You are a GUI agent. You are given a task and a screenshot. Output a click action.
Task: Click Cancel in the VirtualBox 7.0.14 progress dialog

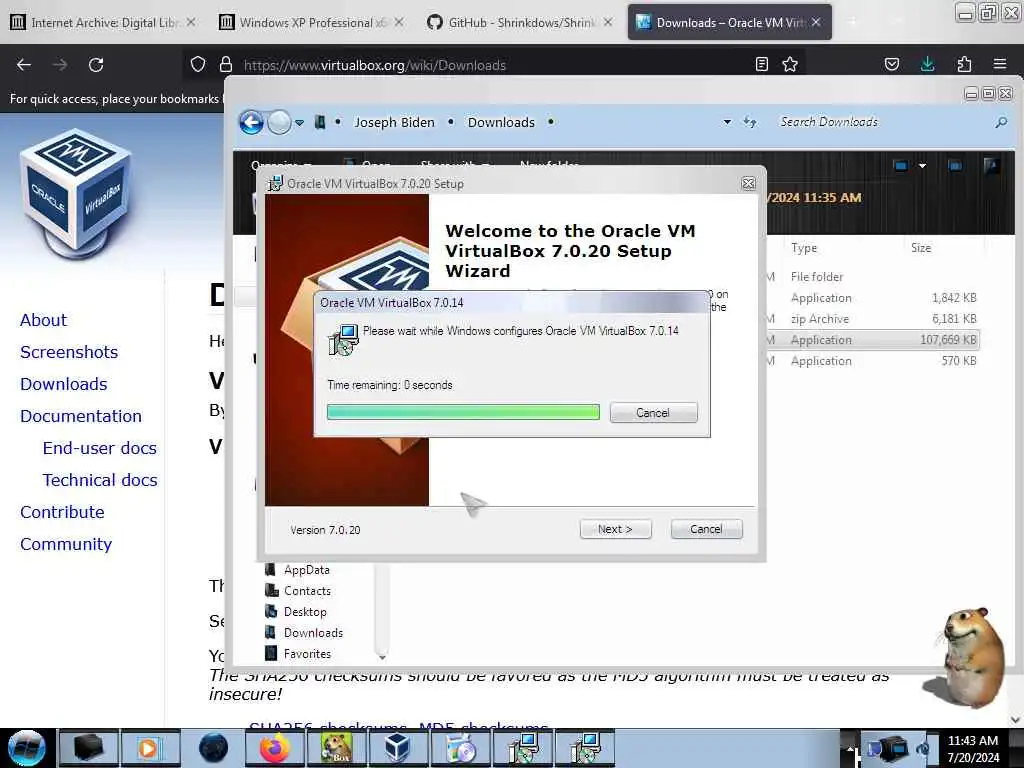tap(653, 413)
